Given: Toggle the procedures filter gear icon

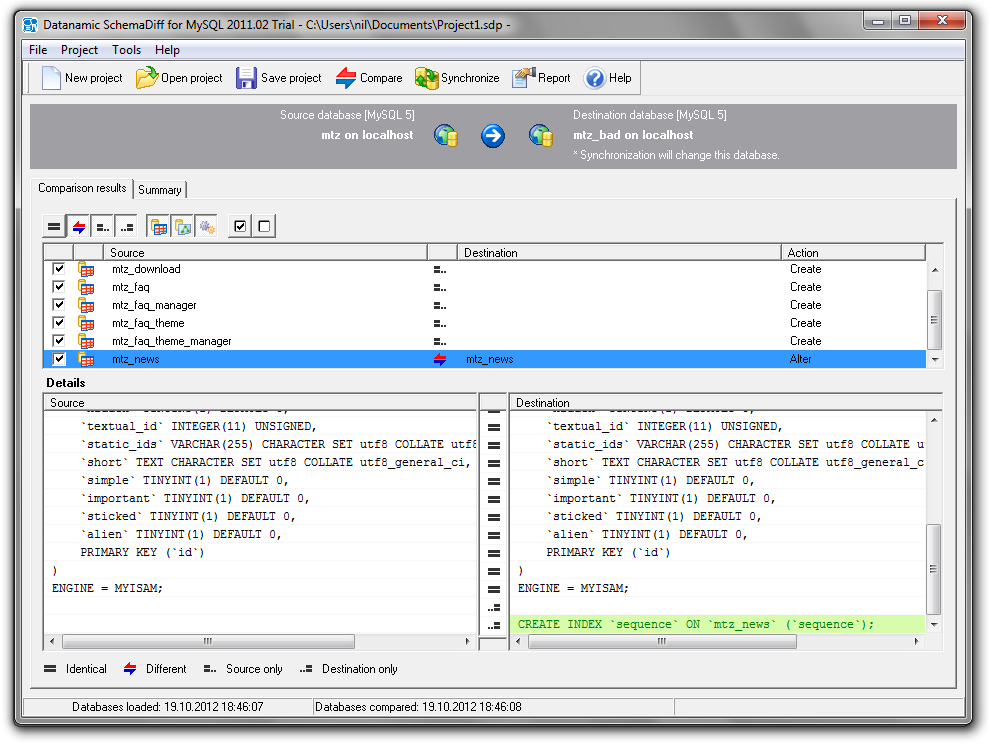Looking at the screenshot, I should (x=206, y=226).
